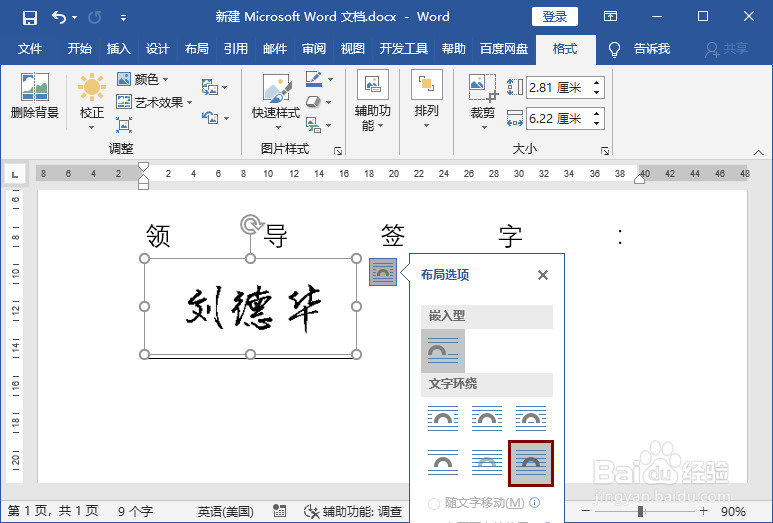
Task: Choose the Tight text wrapping option
Action: 487,418
